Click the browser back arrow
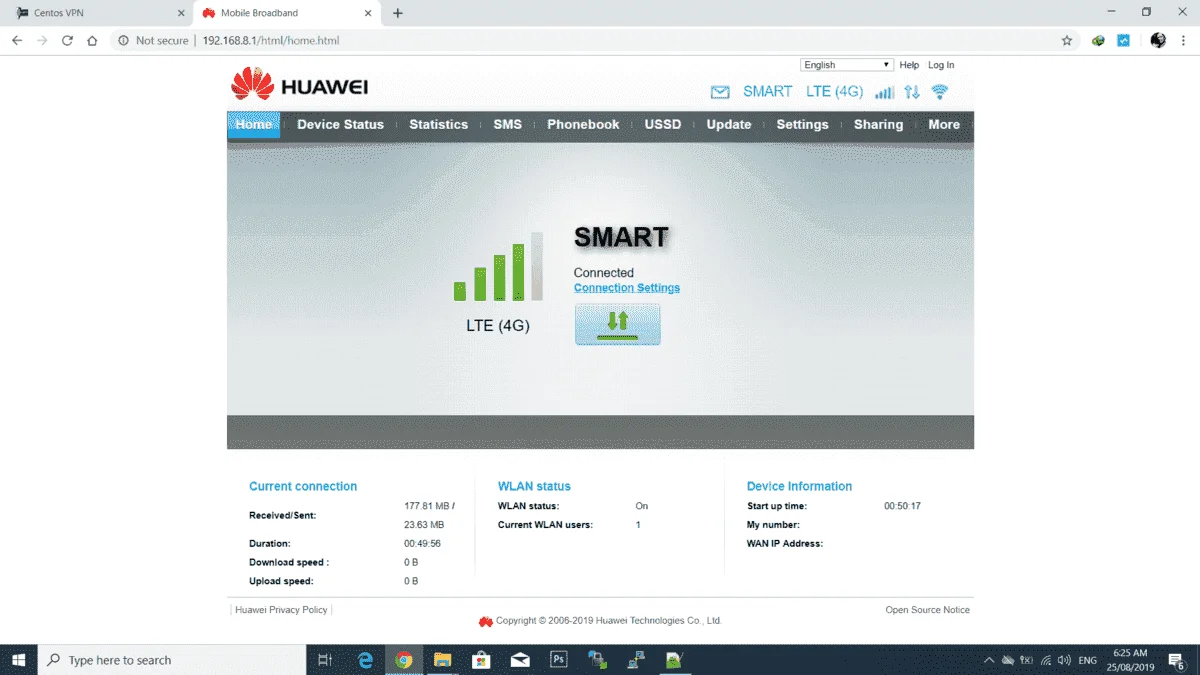This screenshot has width=1200, height=675. [17, 41]
